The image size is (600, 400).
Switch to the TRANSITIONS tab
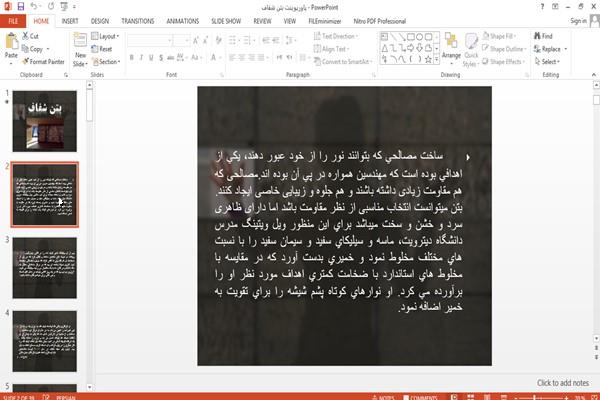tap(138, 21)
